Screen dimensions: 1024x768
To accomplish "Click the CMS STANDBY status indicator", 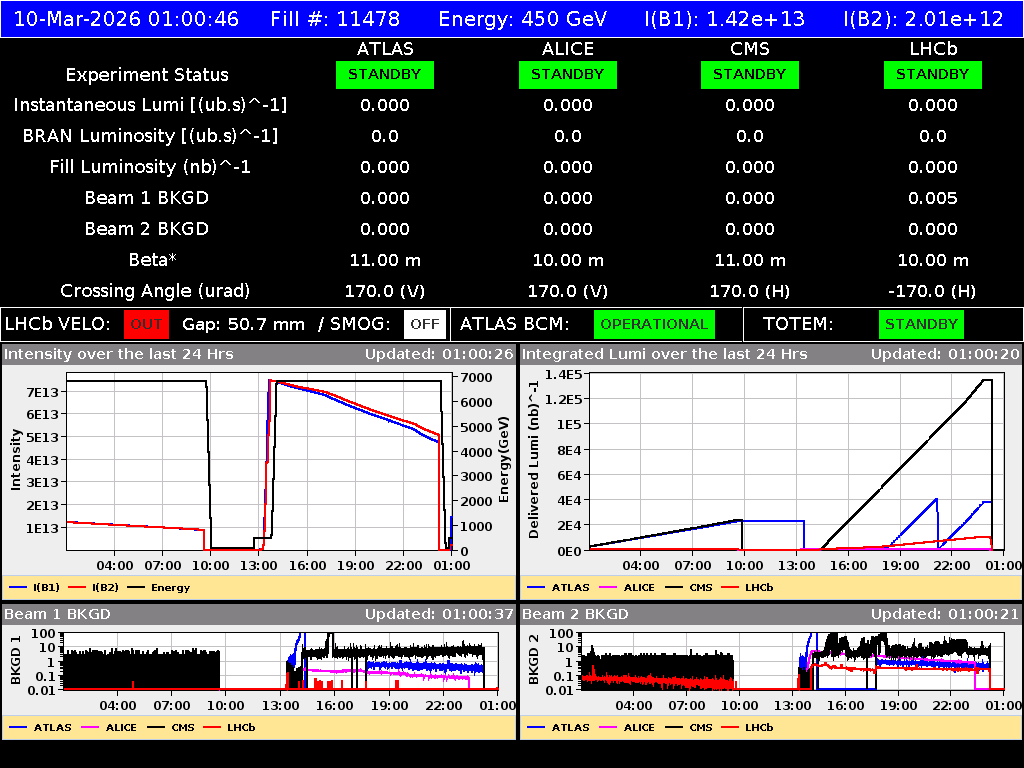I will [x=750, y=74].
